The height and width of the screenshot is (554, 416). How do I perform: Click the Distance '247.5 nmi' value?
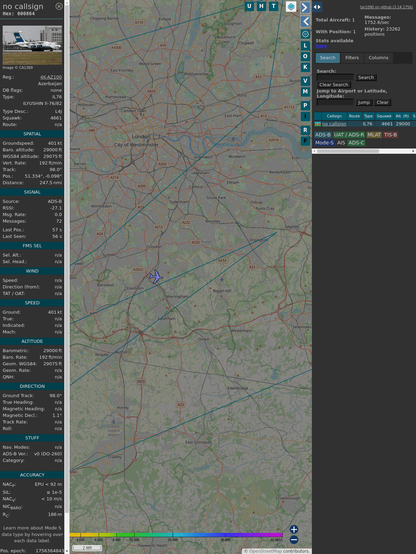[51, 183]
